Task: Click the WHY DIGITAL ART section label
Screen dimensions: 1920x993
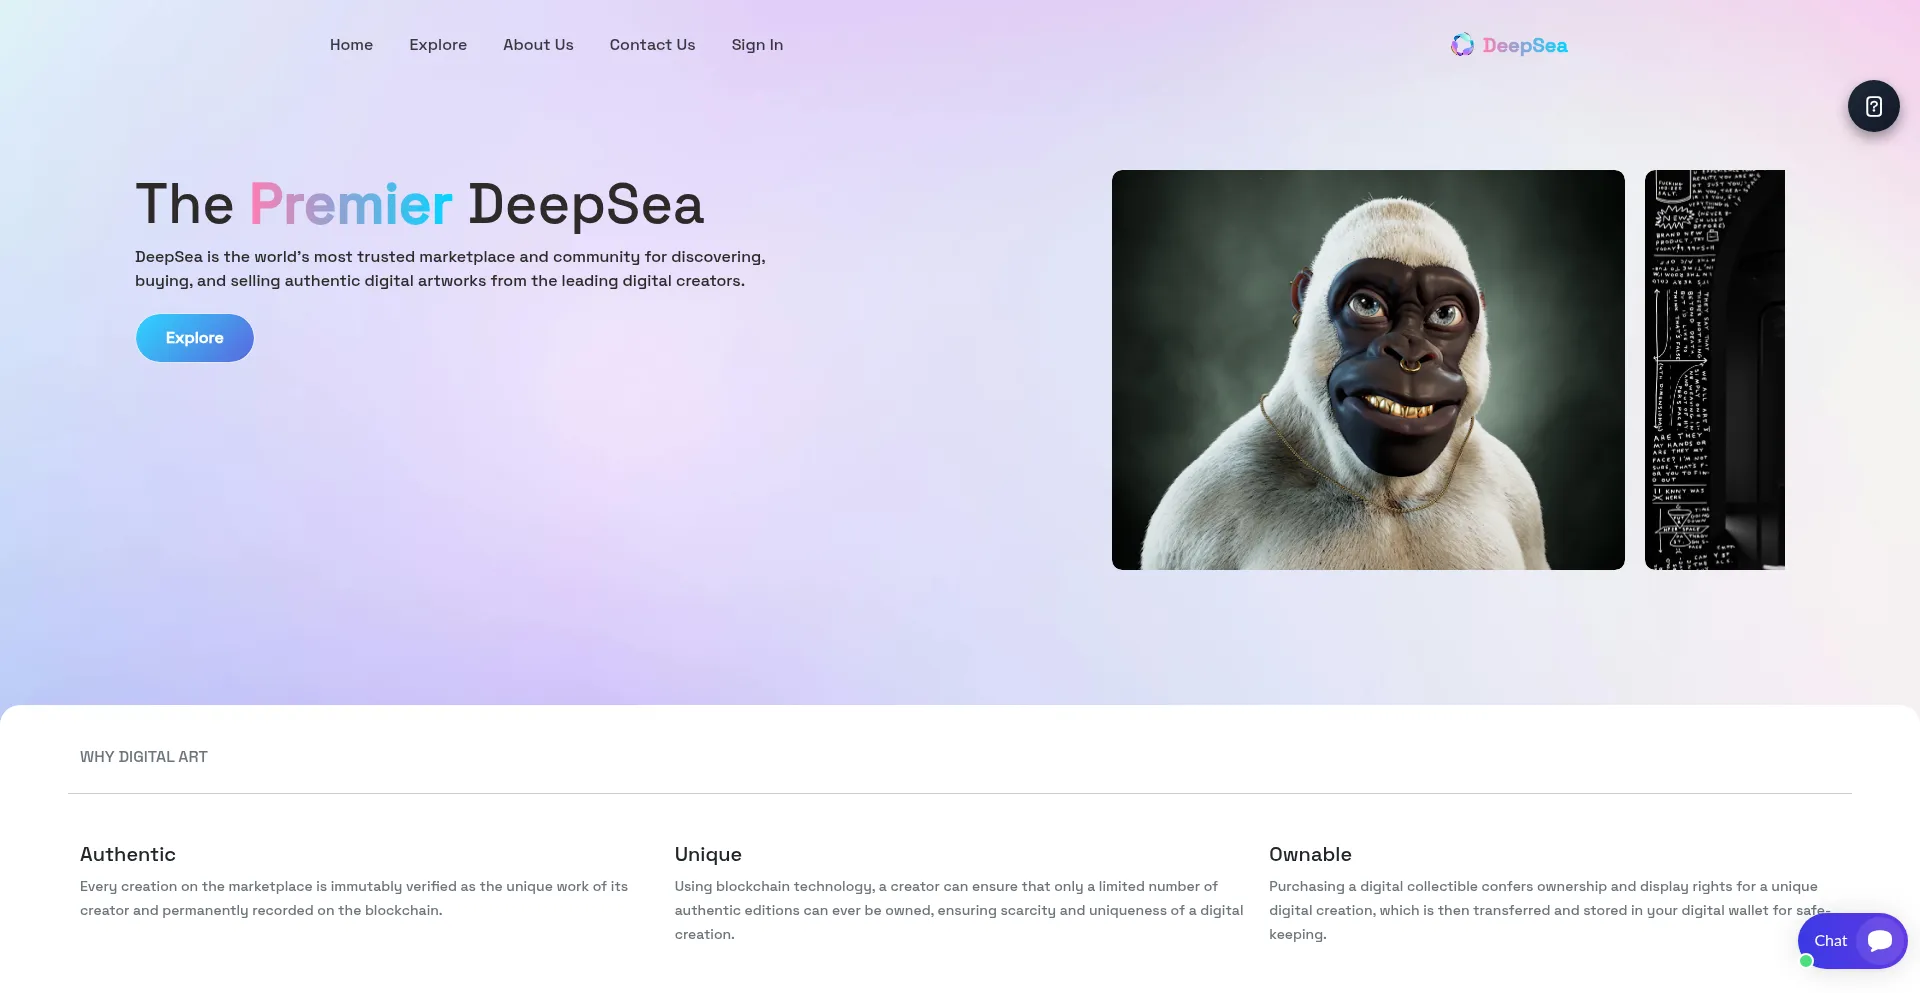Action: pos(144,757)
